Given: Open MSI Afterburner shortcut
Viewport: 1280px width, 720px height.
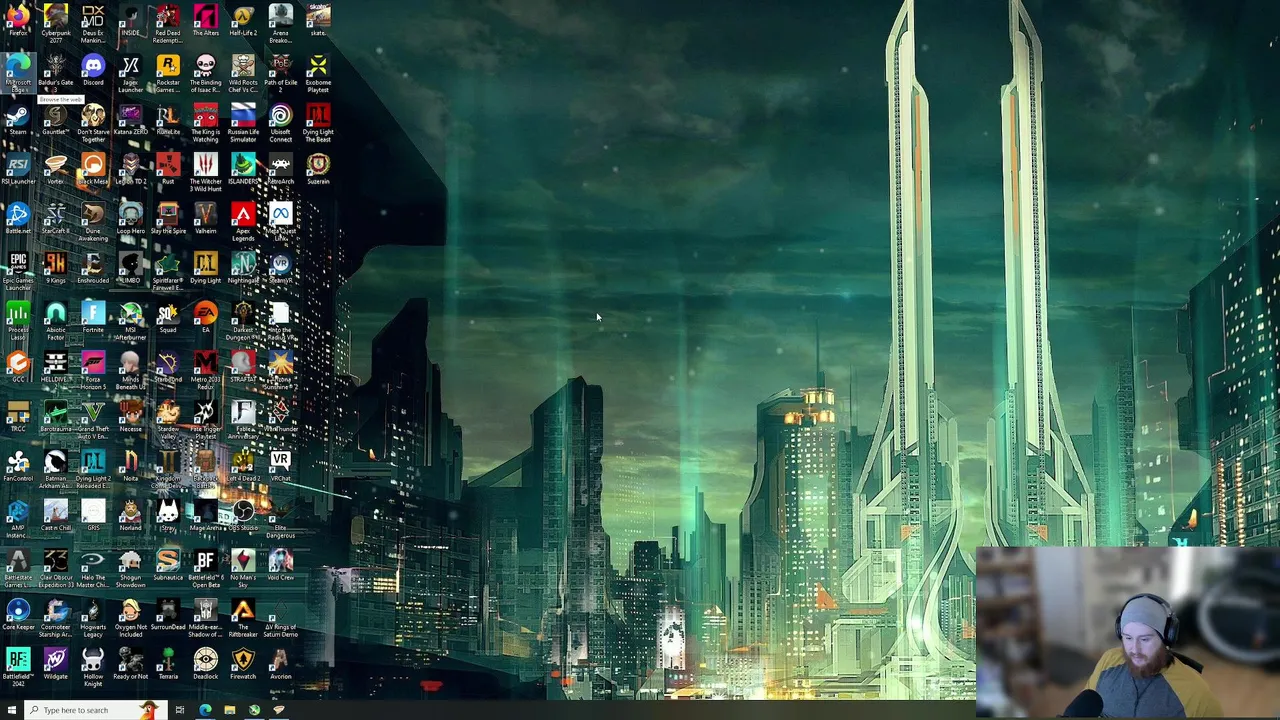Looking at the screenshot, I should pos(130,322).
